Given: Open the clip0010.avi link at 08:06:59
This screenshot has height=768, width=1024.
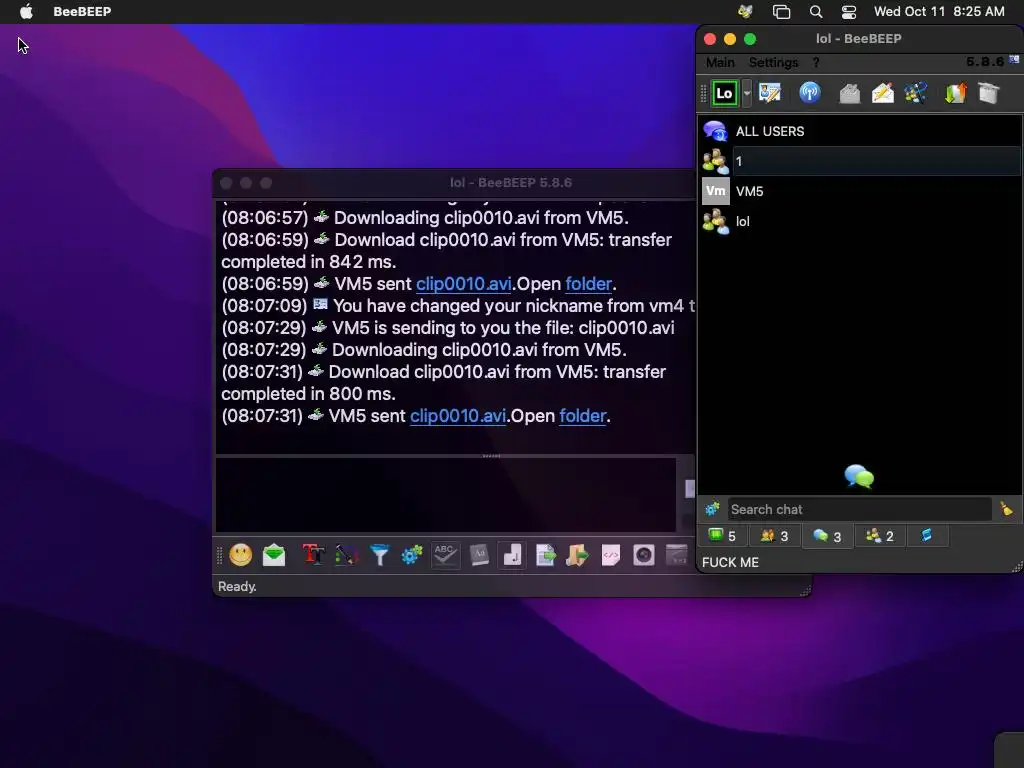Looking at the screenshot, I should point(464,284).
